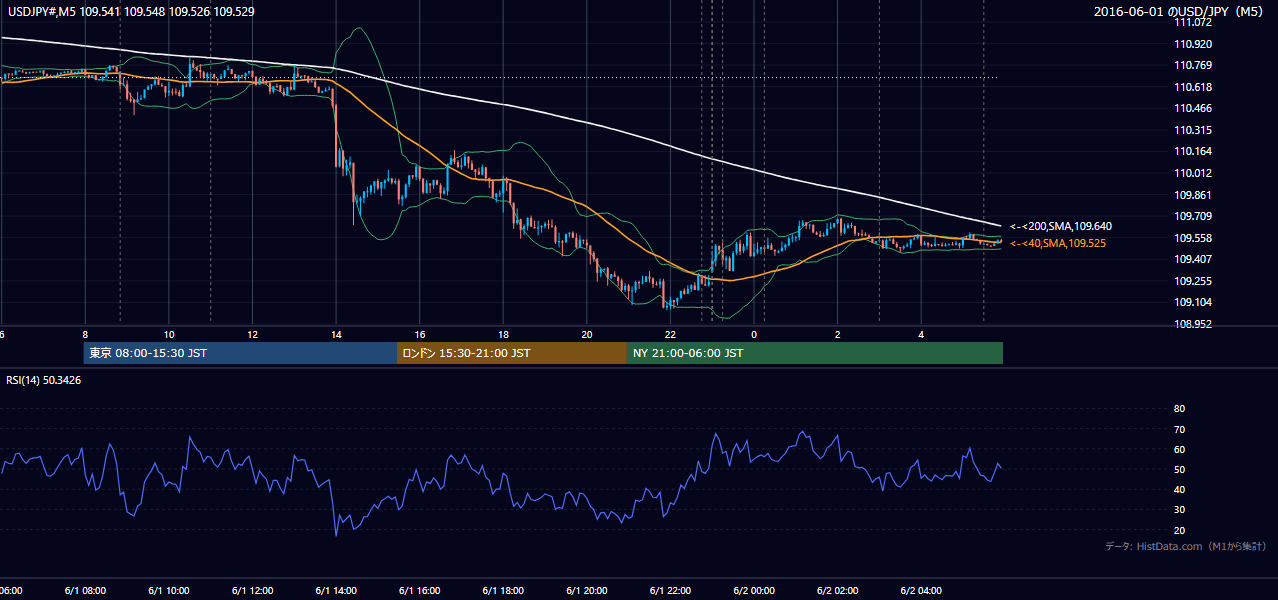Select the NY 21:00-06:00 JST session bar
1278x600 pixels.
(x=814, y=353)
